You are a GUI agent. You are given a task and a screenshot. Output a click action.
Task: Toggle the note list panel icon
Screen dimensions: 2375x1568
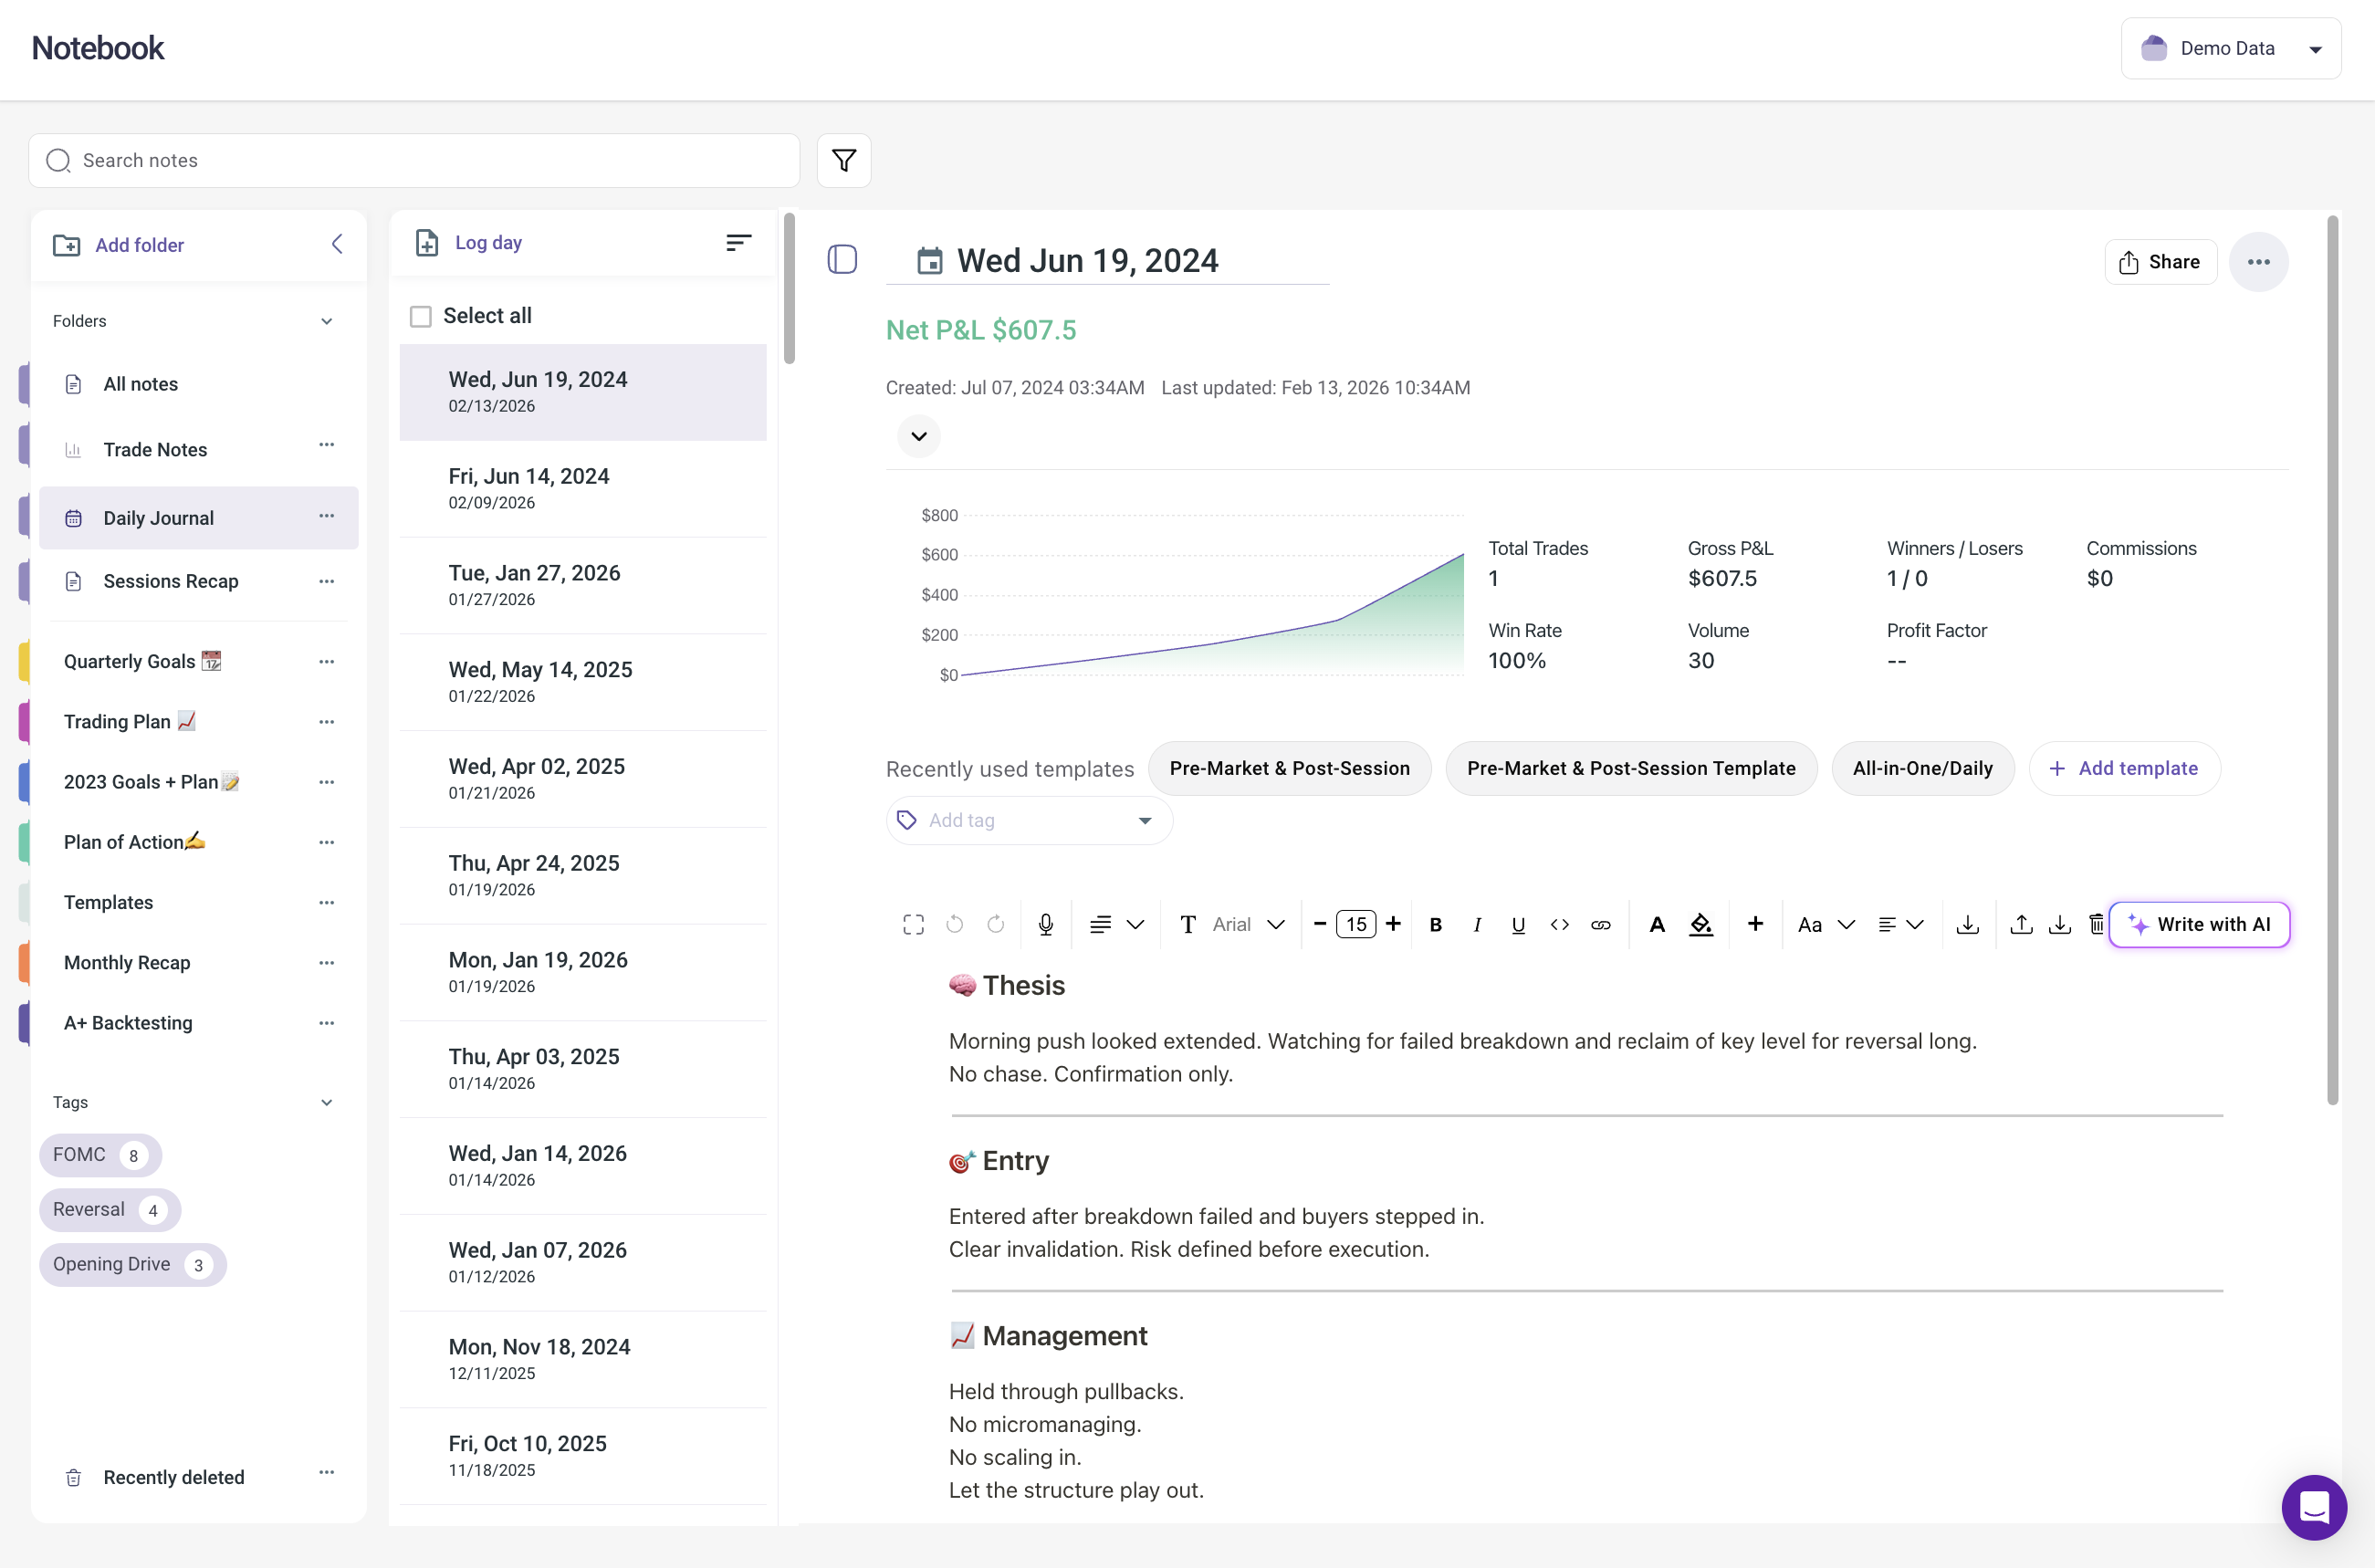pyautogui.click(x=842, y=260)
